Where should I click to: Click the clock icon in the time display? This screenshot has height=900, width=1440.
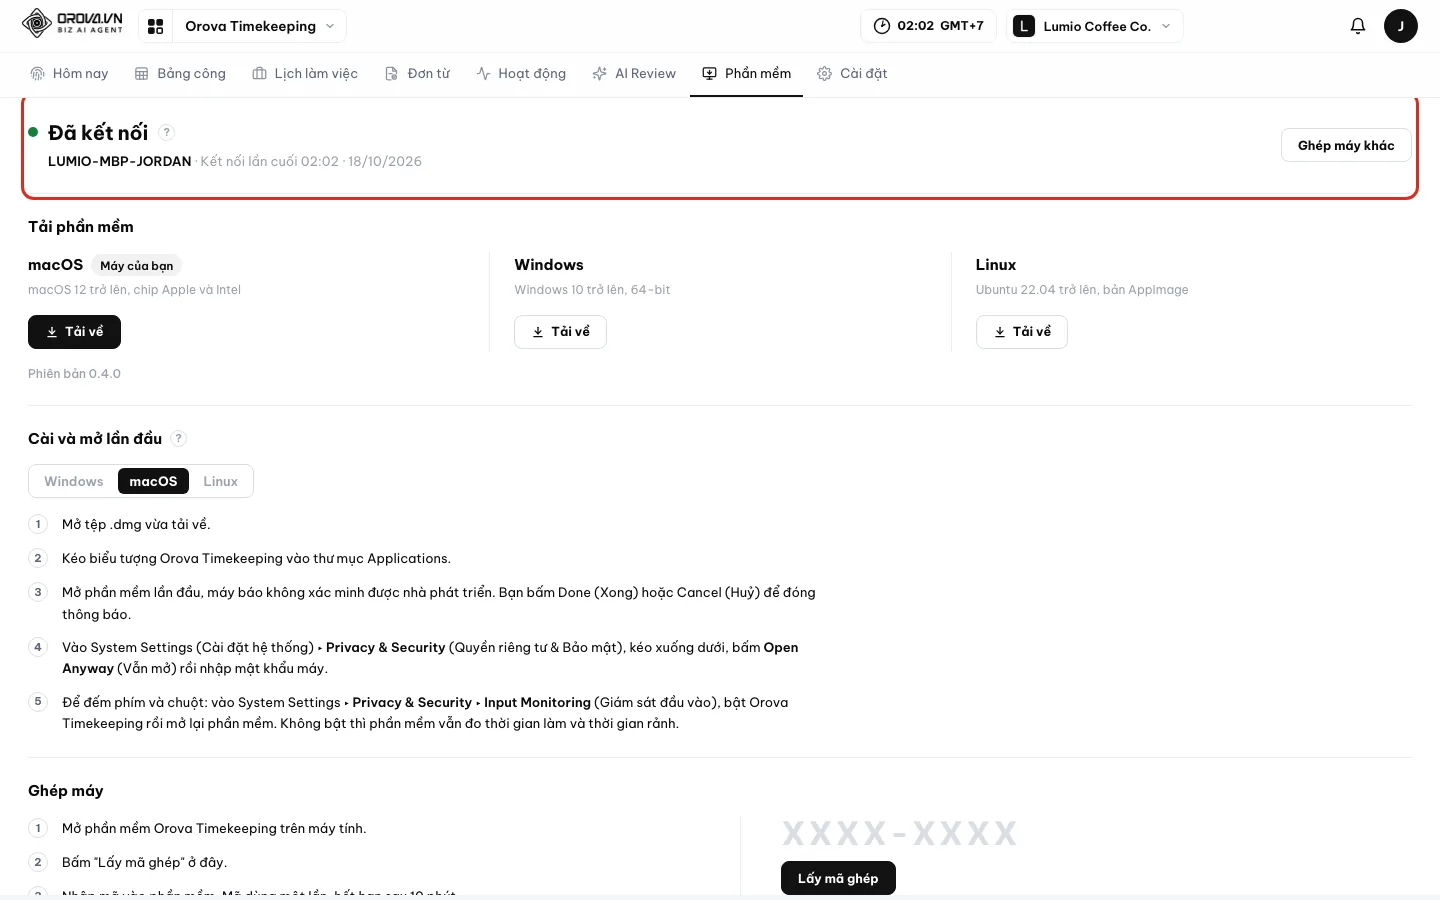point(881,26)
